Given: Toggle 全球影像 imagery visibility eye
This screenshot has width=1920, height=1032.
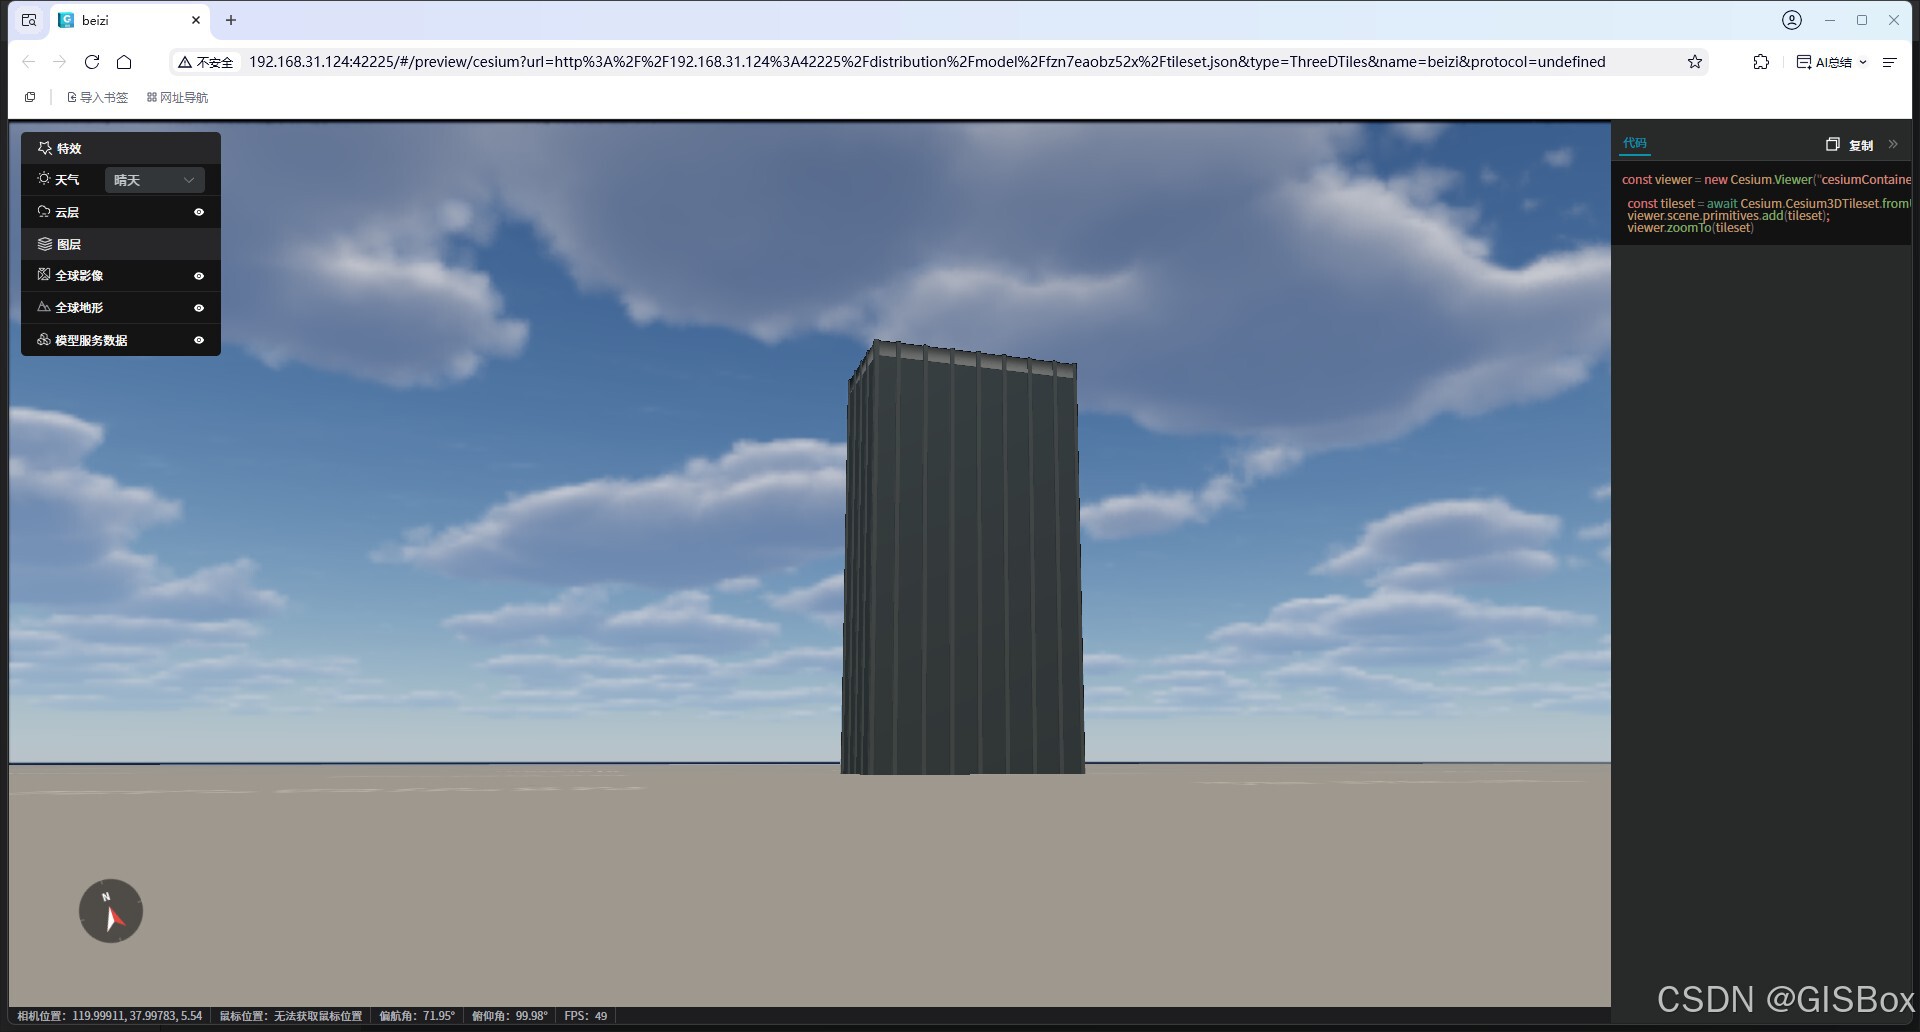Looking at the screenshot, I should [199, 276].
